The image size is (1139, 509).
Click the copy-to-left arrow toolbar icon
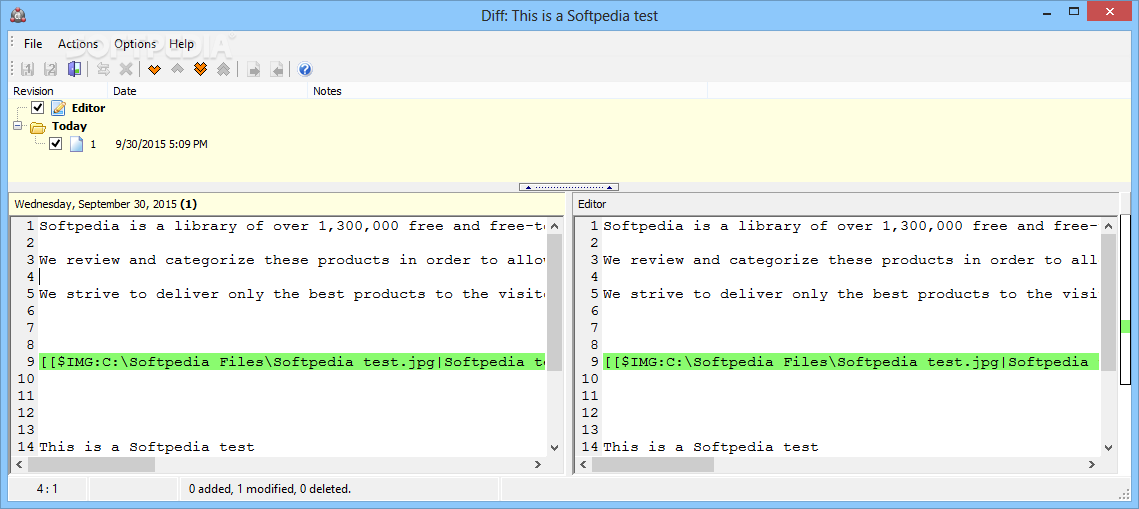[276, 70]
